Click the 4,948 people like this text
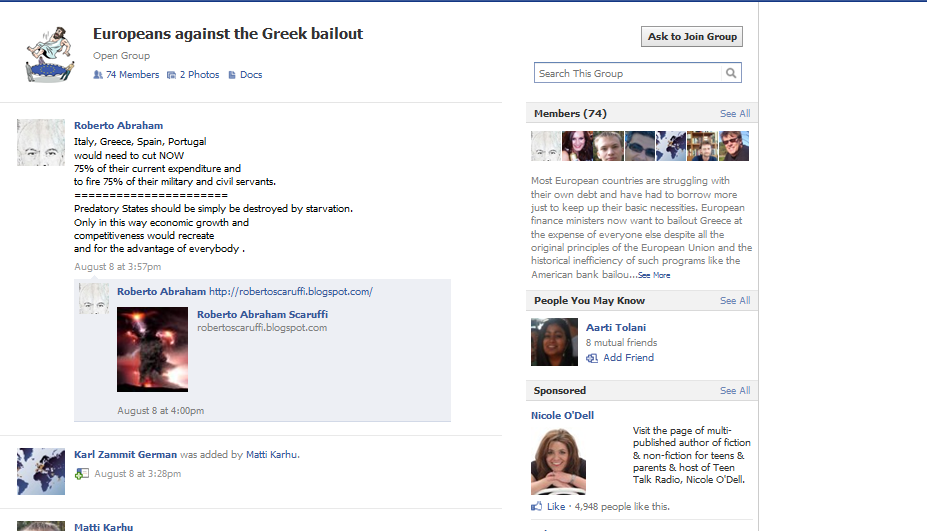 pyautogui.click(x=622, y=507)
